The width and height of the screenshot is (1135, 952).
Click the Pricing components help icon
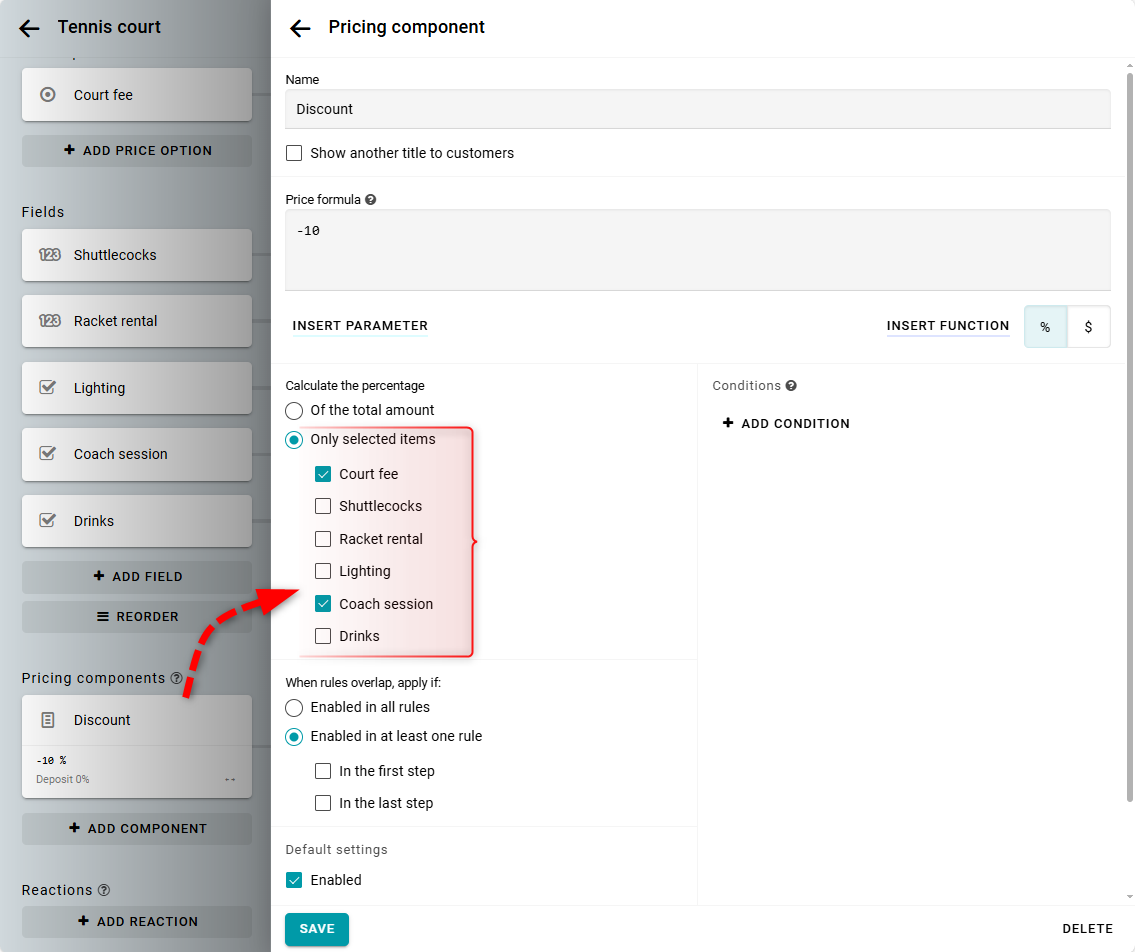tap(177, 678)
